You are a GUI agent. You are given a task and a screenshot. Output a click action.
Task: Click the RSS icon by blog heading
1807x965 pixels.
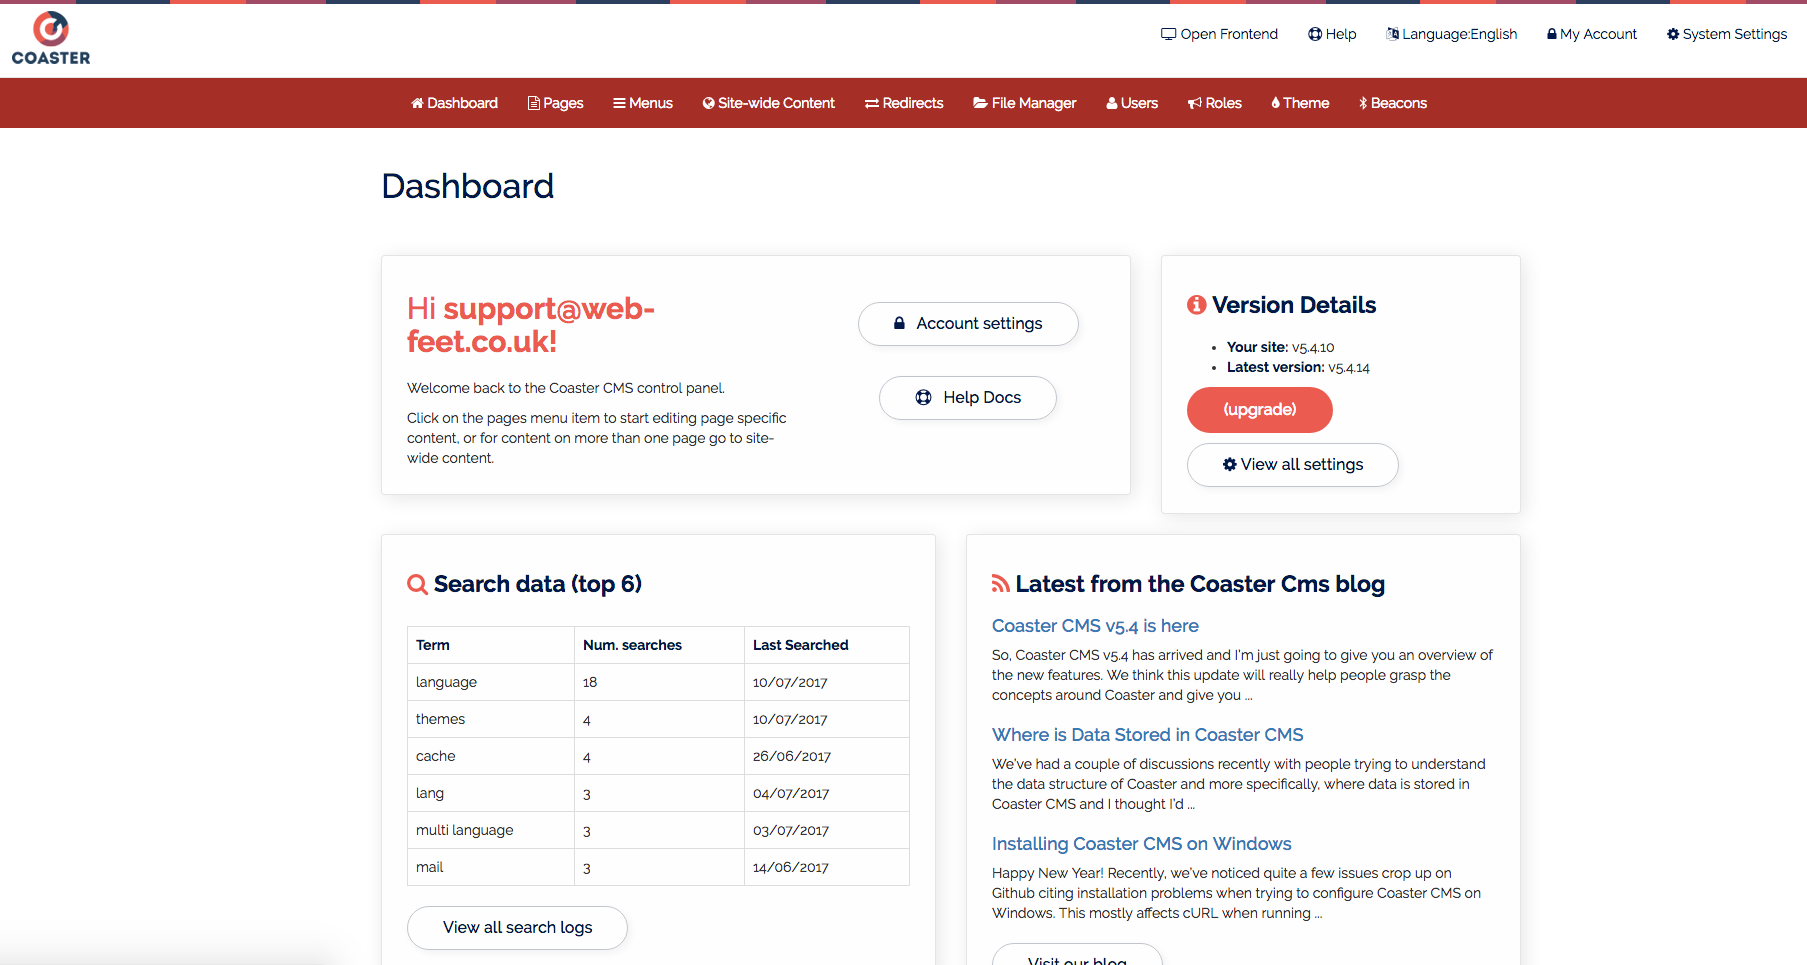pyautogui.click(x=1000, y=584)
